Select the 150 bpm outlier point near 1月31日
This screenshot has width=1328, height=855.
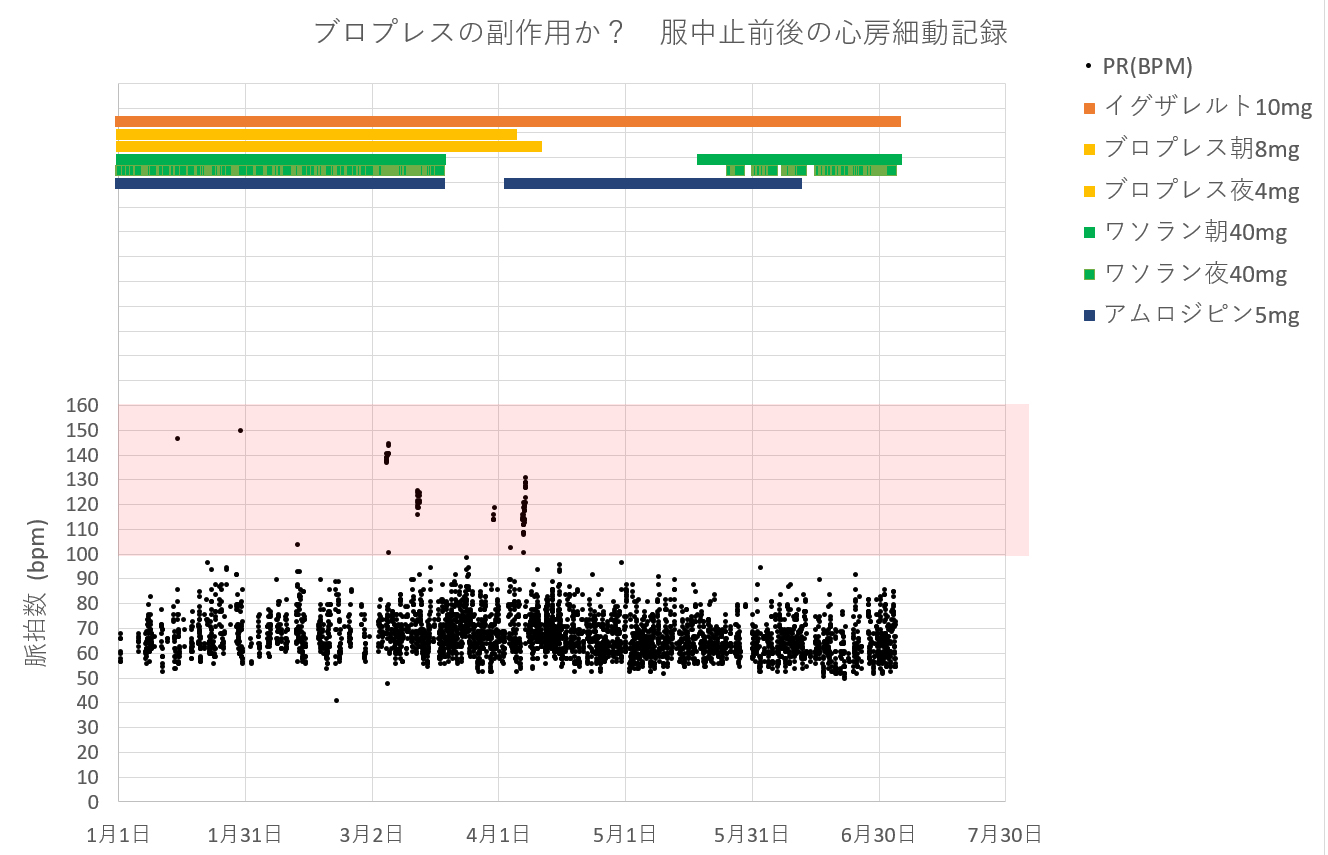[x=241, y=430]
